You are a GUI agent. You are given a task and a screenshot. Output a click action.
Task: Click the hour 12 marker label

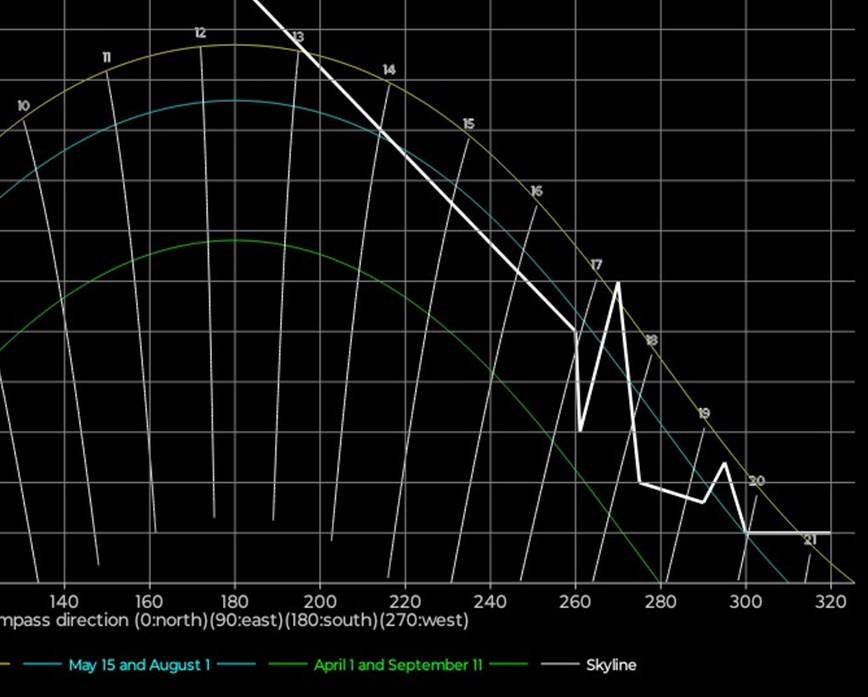point(200,33)
